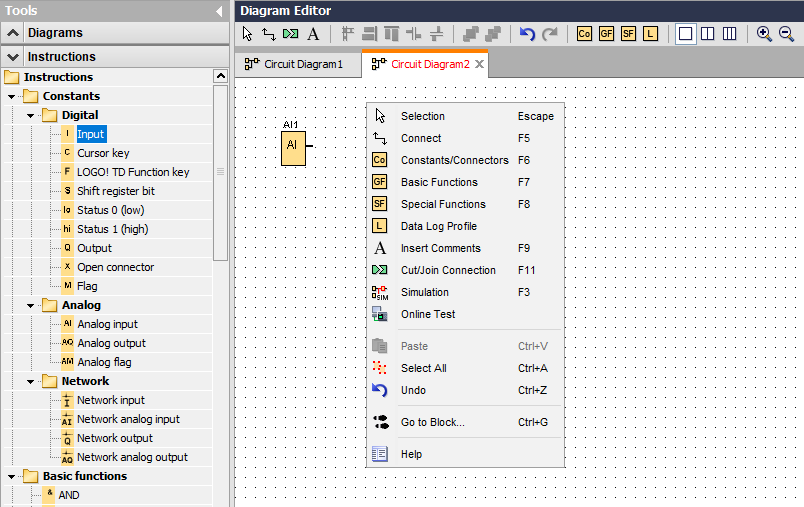Select Output instruction in tree
Image resolution: width=804 pixels, height=507 pixels.
pyautogui.click(x=94, y=248)
